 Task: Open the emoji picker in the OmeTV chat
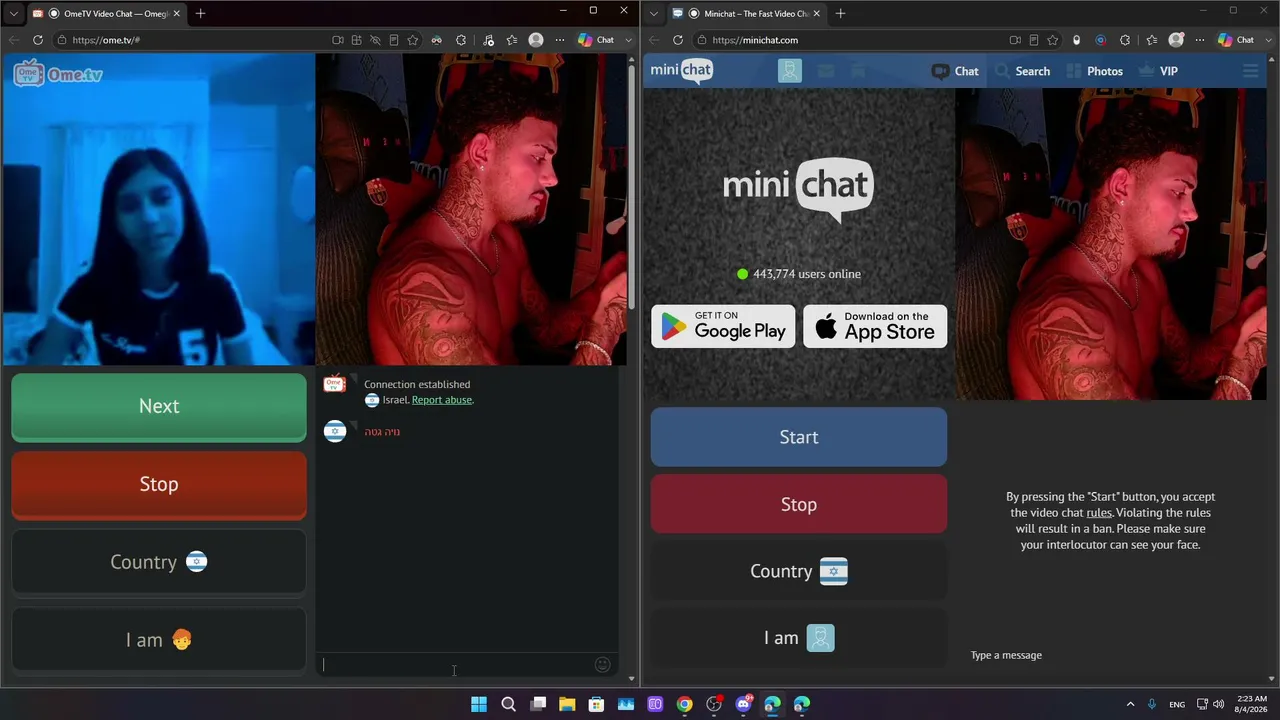[x=602, y=665]
